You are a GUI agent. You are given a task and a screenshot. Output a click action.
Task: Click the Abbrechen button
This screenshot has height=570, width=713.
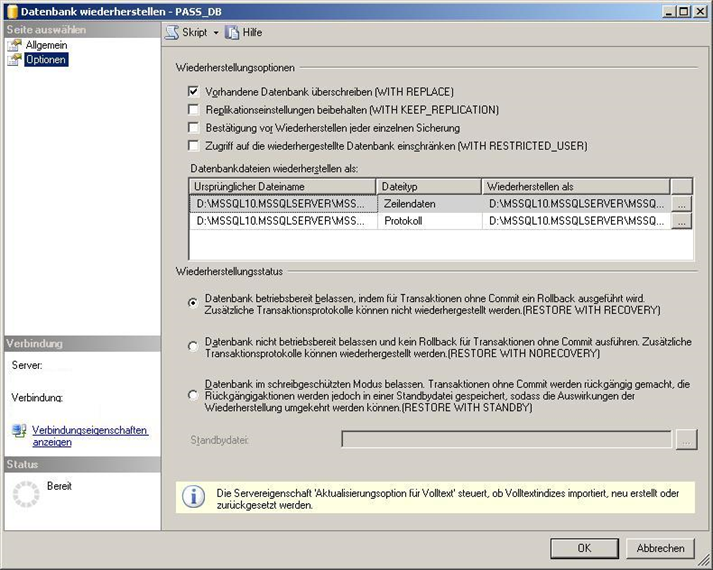coord(661,548)
